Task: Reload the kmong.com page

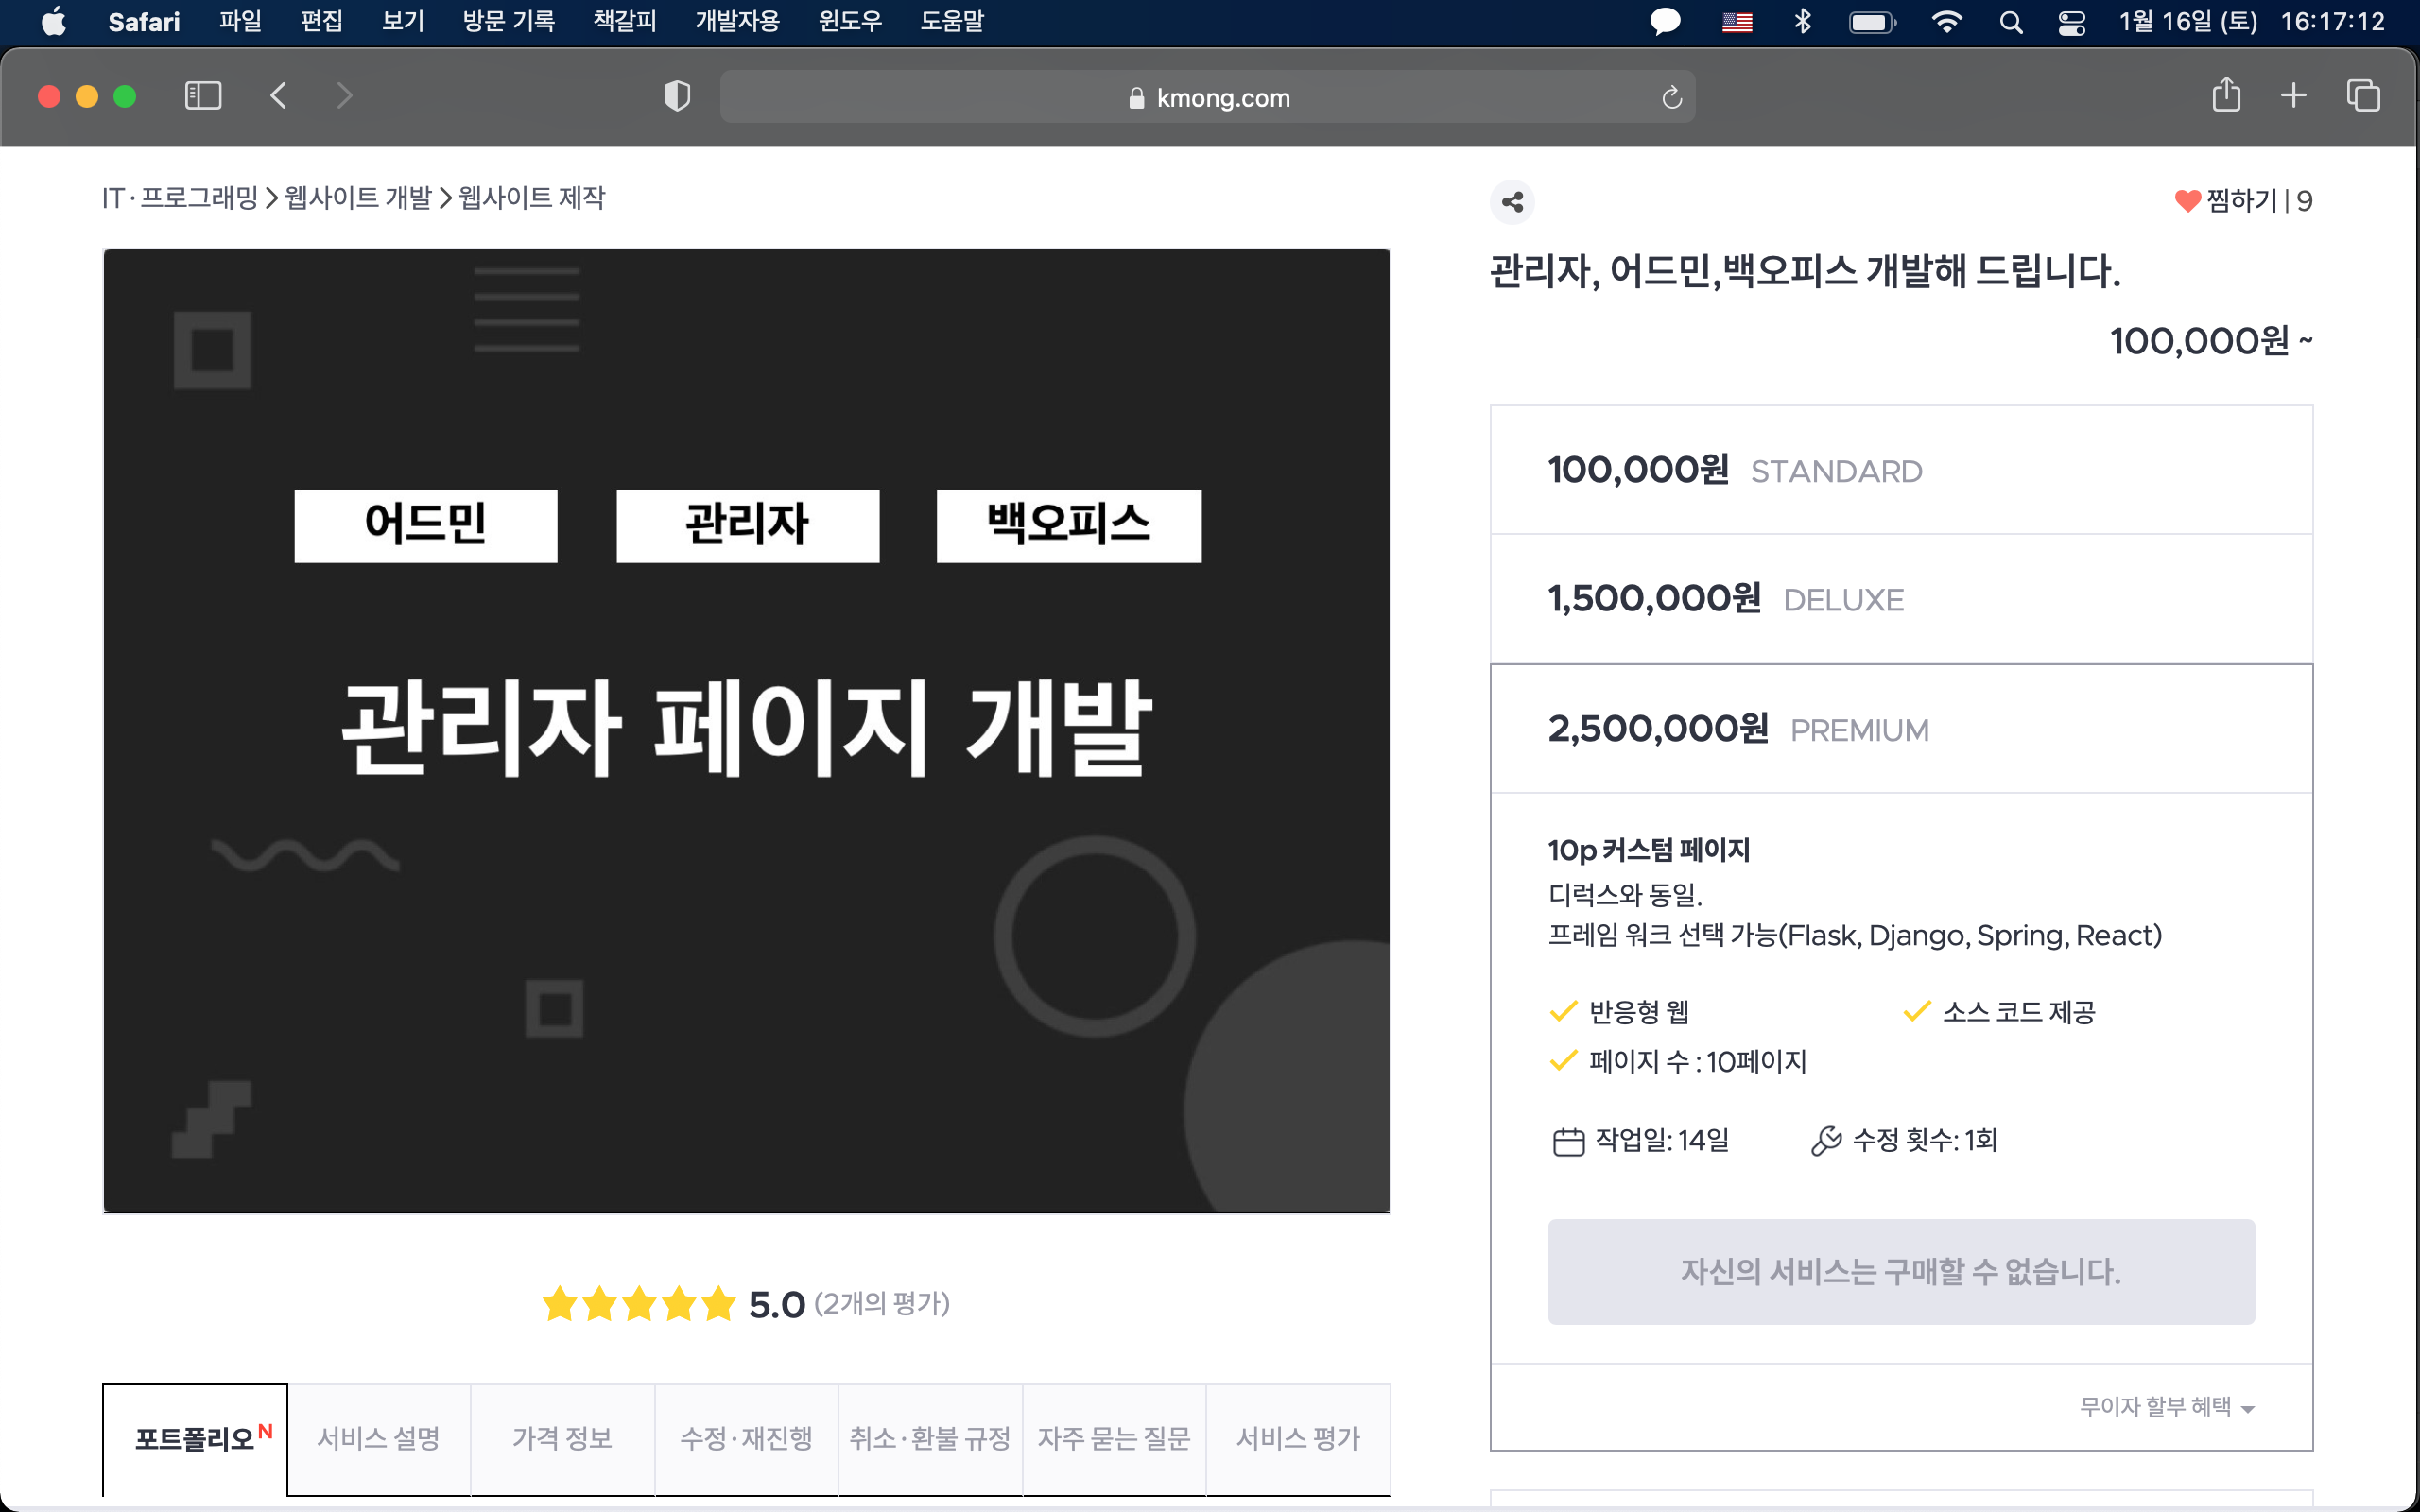Action: pos(1671,97)
